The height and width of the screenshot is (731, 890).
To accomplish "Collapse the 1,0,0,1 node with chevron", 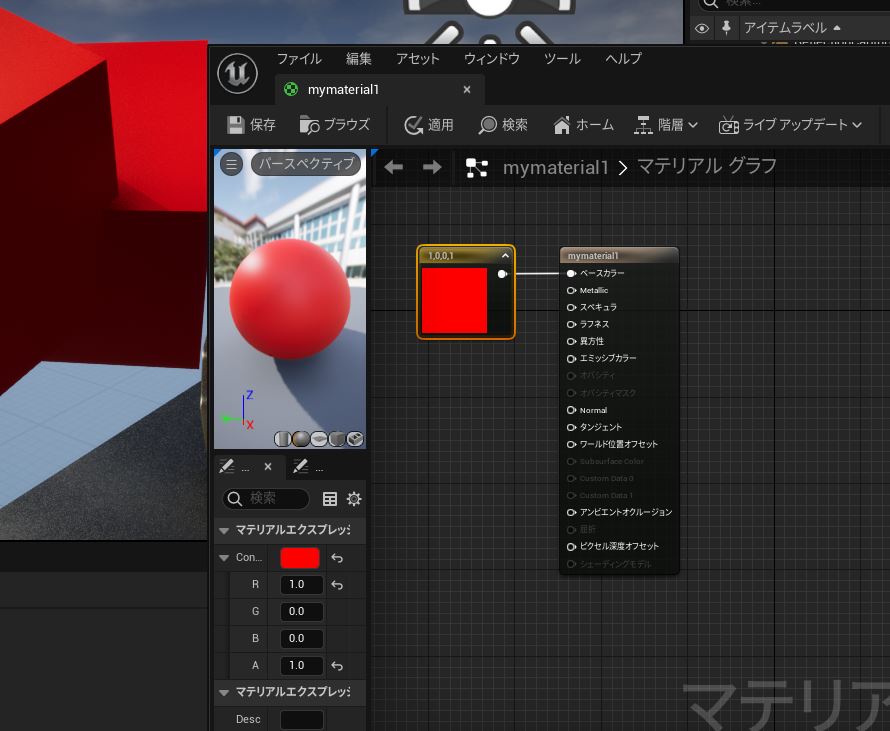I will coord(505,256).
